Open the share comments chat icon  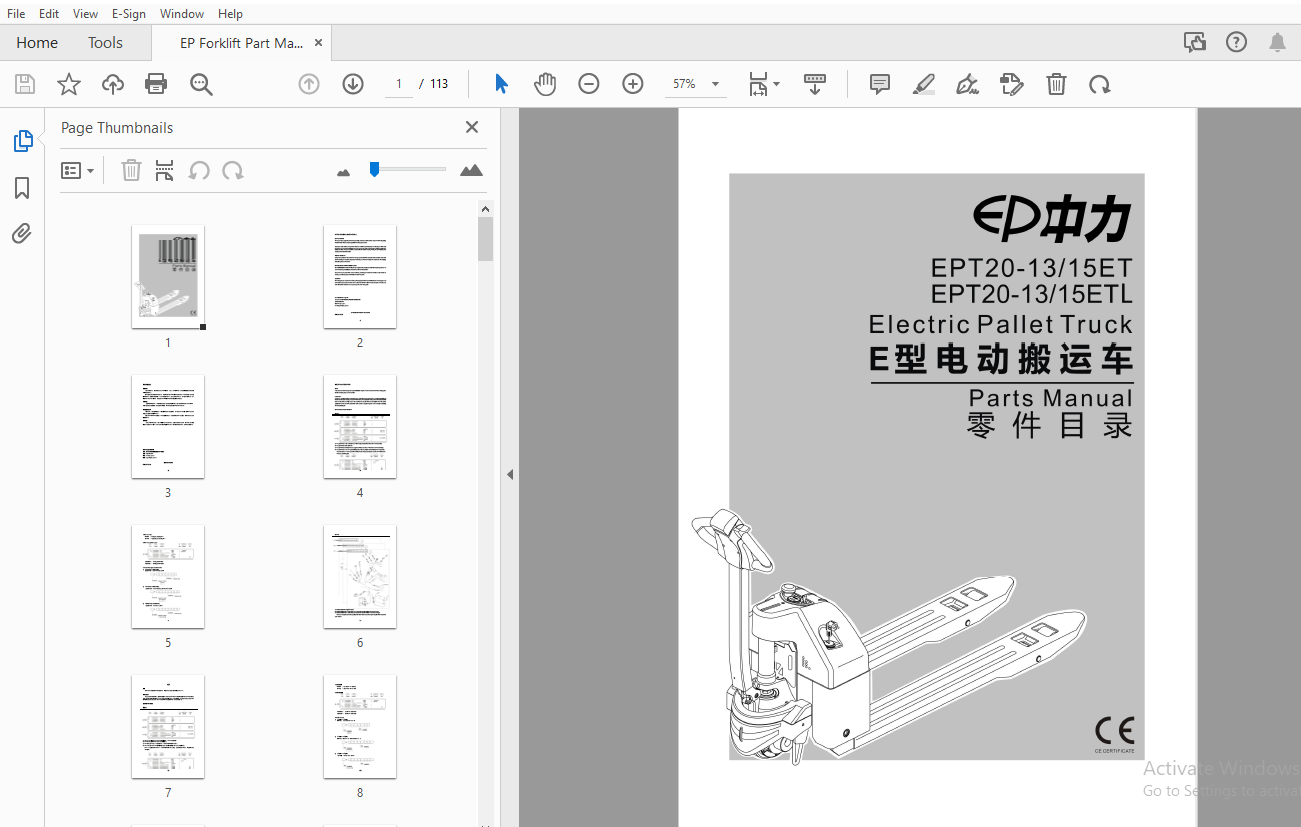(1194, 42)
